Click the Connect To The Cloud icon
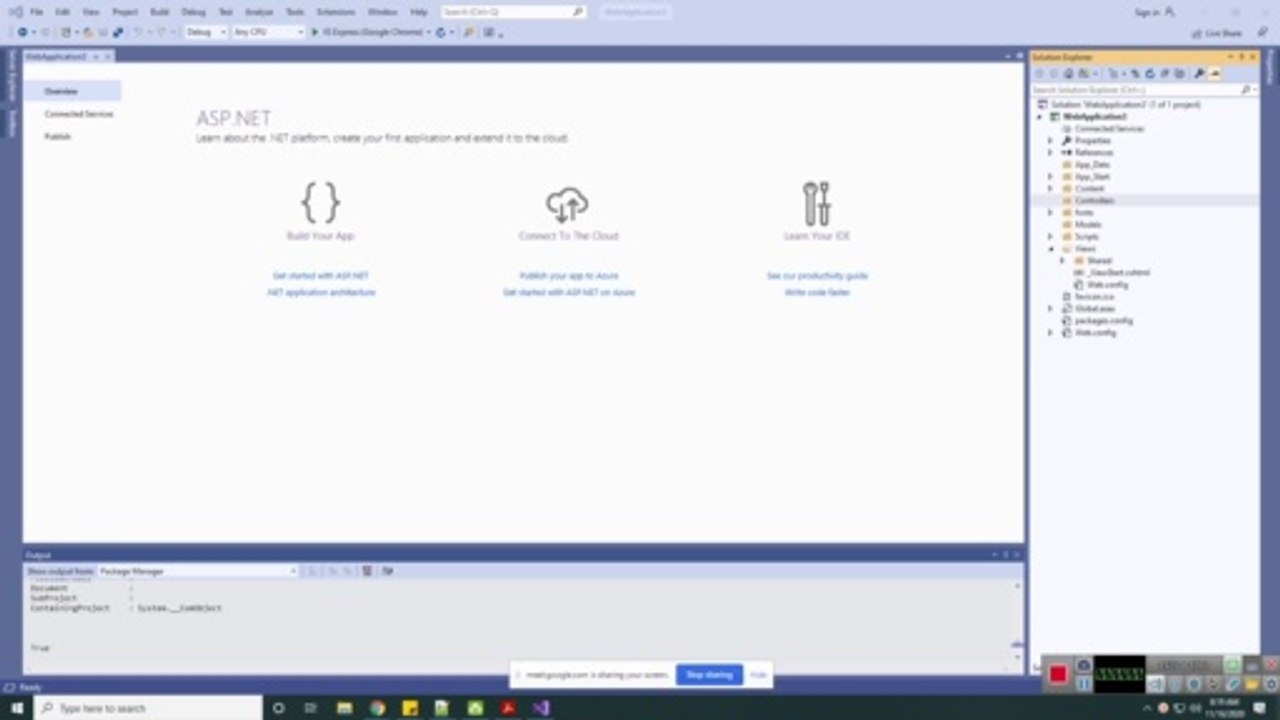This screenshot has width=1280, height=720. click(x=567, y=205)
